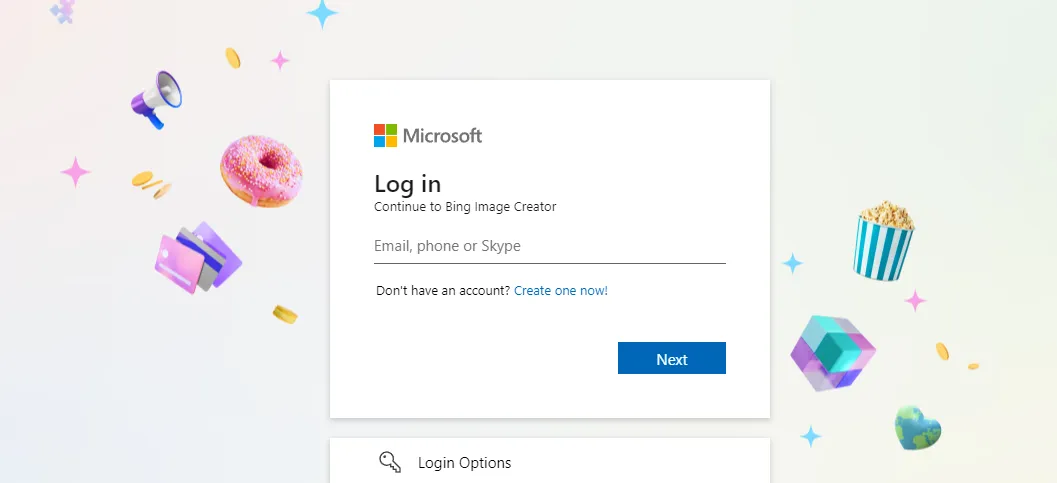
Task: Click the pink sparkle below the popcorn
Action: point(915,300)
